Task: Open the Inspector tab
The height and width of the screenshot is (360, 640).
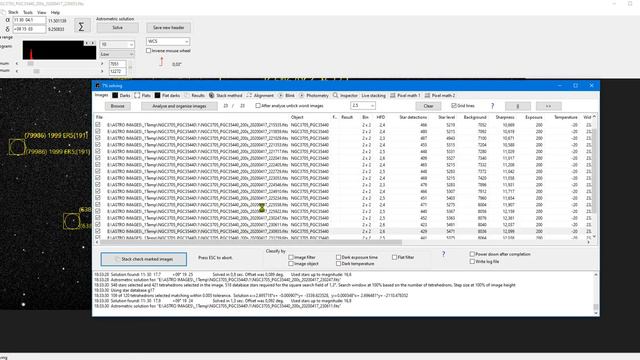Action: (345, 96)
